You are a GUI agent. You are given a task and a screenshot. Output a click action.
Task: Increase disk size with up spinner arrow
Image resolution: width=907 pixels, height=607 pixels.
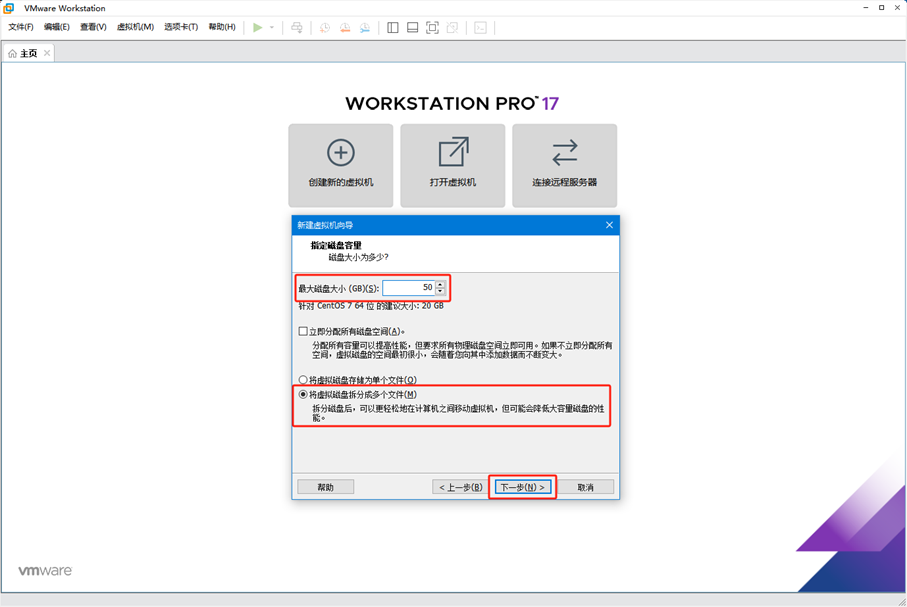pos(440,284)
